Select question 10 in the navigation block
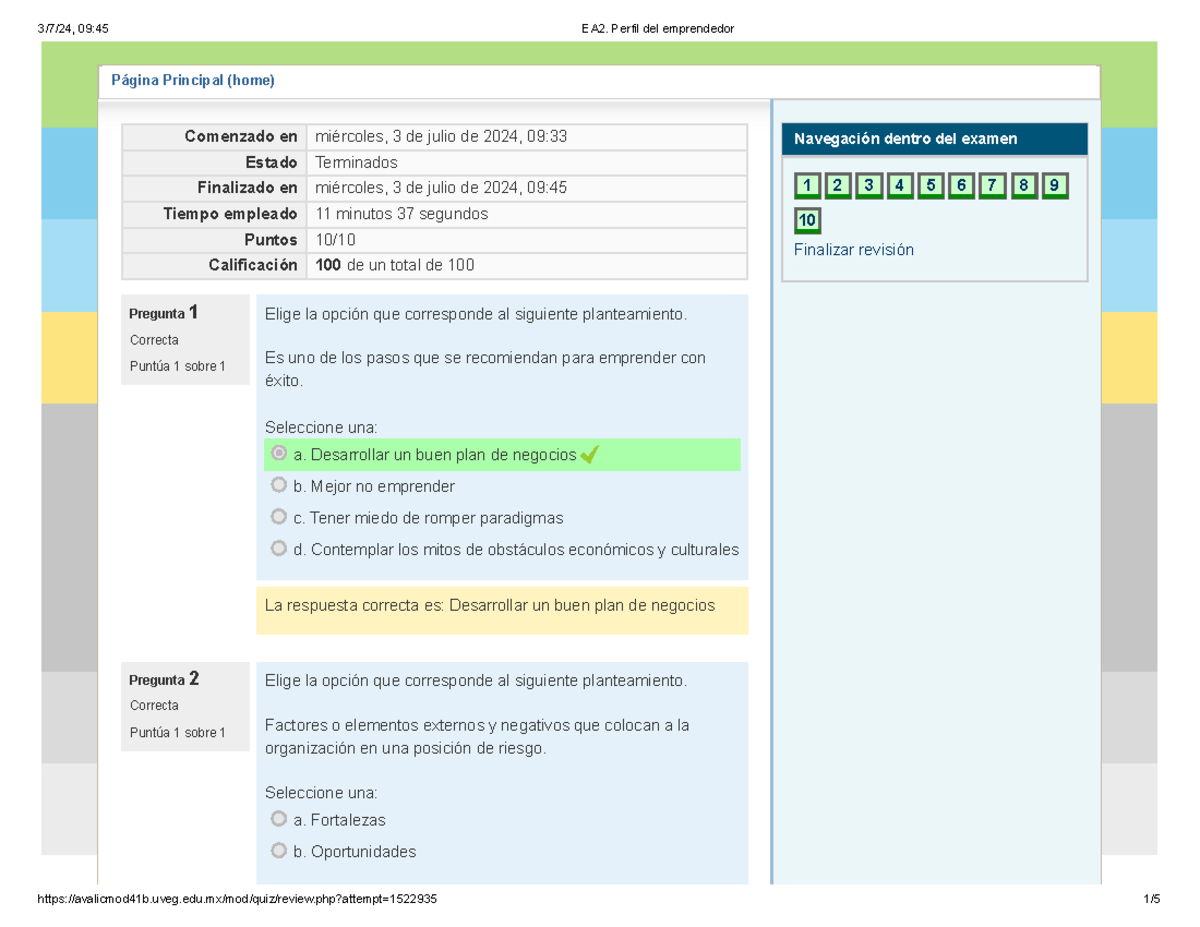This screenshot has width=1200, height=927. [x=807, y=220]
